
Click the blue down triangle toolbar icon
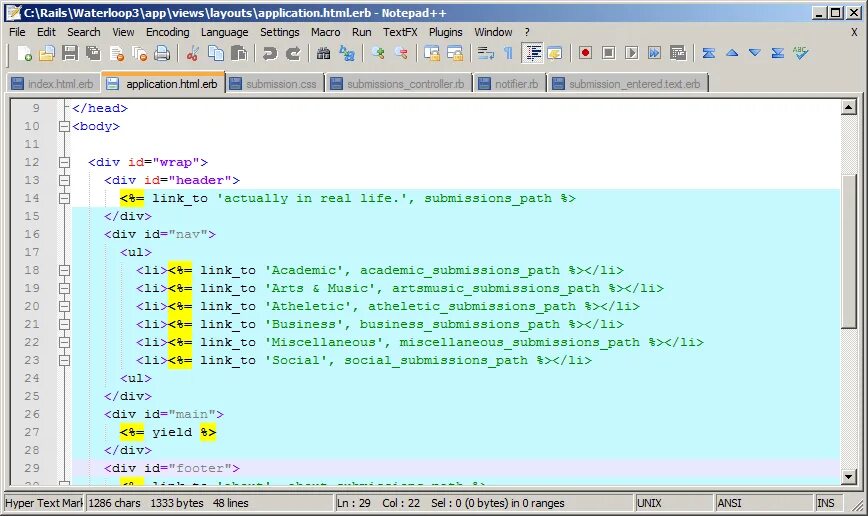pyautogui.click(x=755, y=53)
